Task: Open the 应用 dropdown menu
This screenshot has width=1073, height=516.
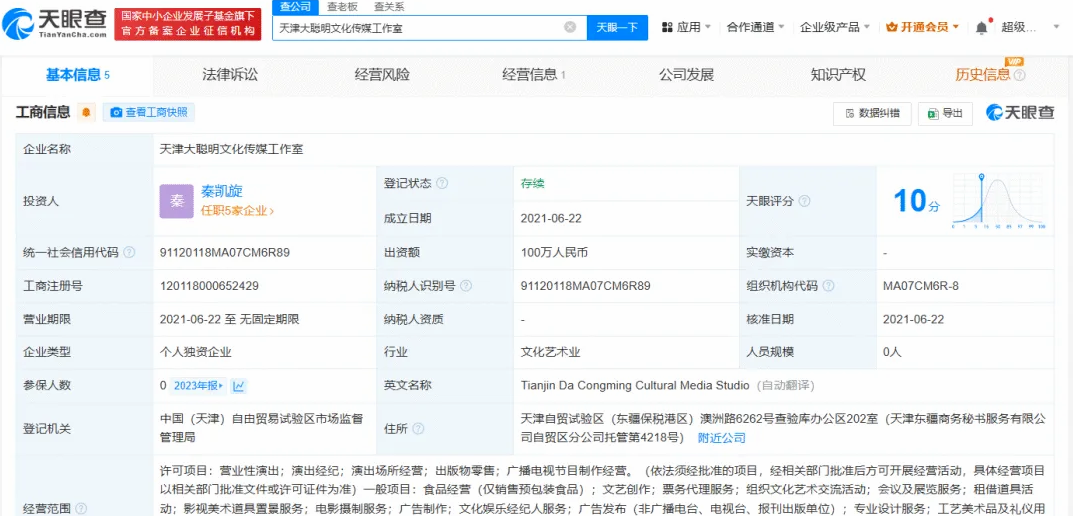Action: coord(686,27)
